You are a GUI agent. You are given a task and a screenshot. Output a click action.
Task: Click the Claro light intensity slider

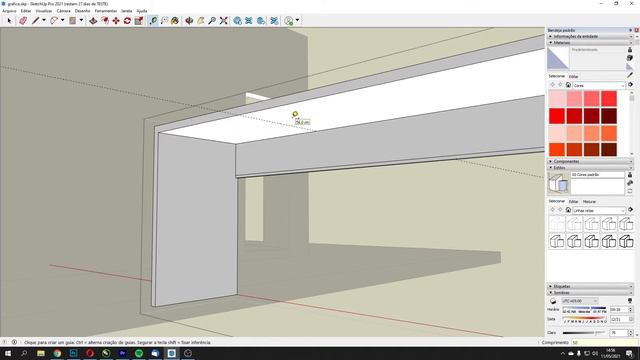click(584, 333)
